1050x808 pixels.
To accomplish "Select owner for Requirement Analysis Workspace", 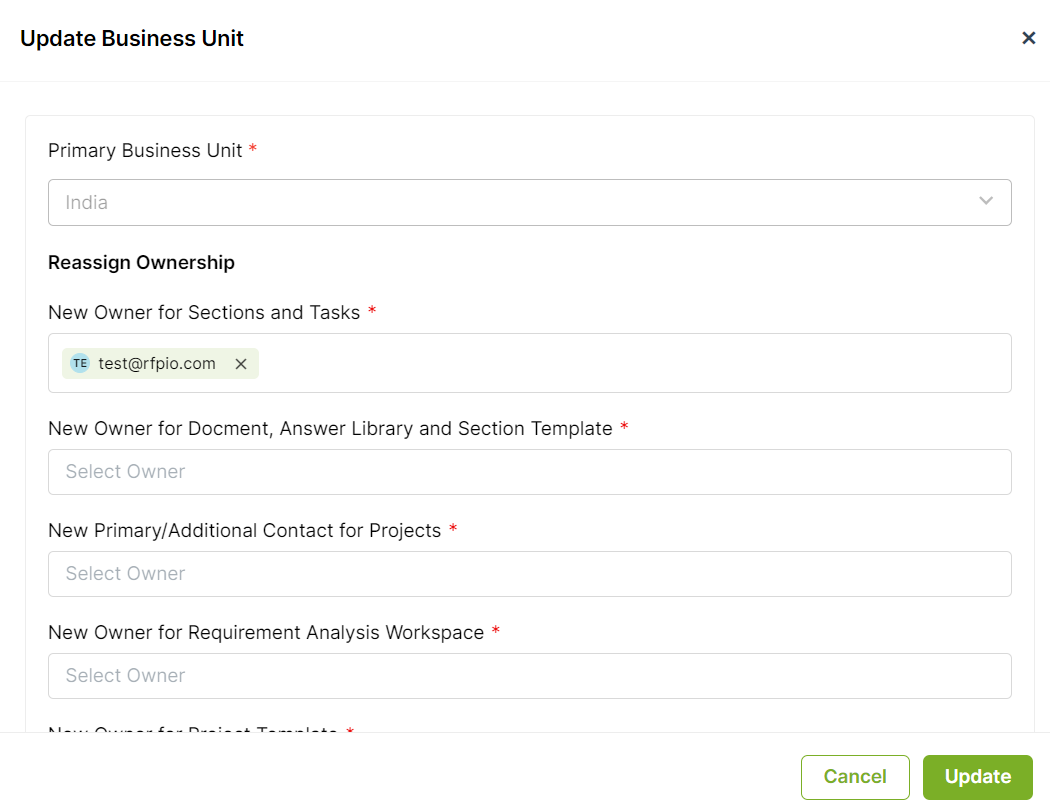I will (x=530, y=676).
